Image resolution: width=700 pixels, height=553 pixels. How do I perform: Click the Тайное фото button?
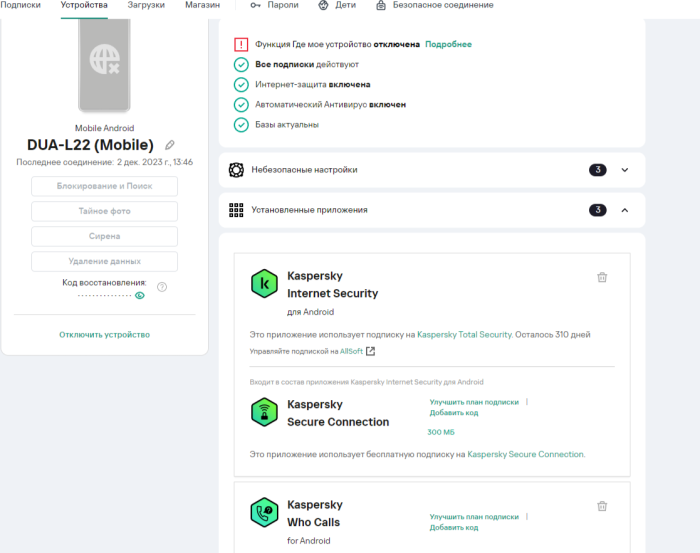click(x=104, y=211)
